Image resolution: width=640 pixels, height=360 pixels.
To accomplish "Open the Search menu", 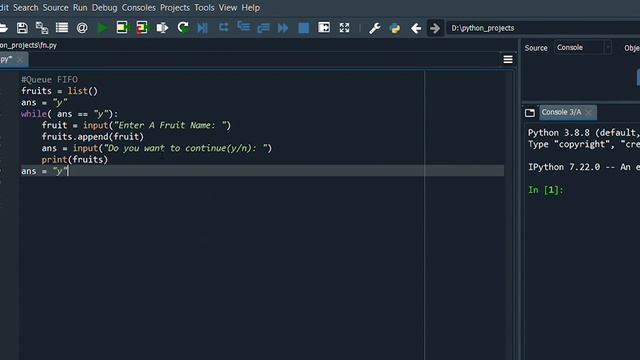I will click(x=25, y=7).
